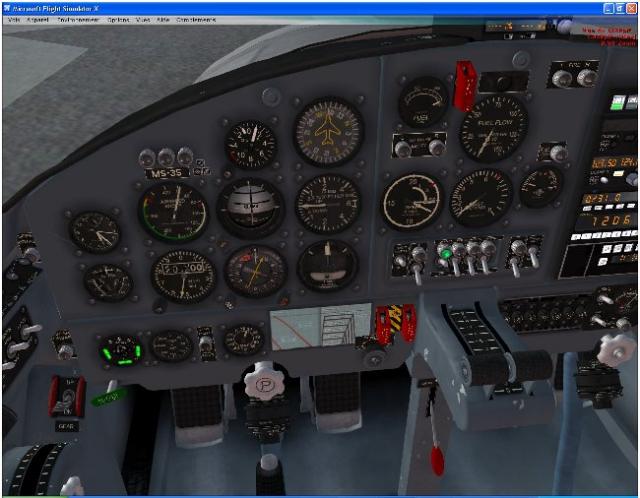Screen dimensions: 640x498
Task: Open the Aide menu
Action: [x=163, y=20]
